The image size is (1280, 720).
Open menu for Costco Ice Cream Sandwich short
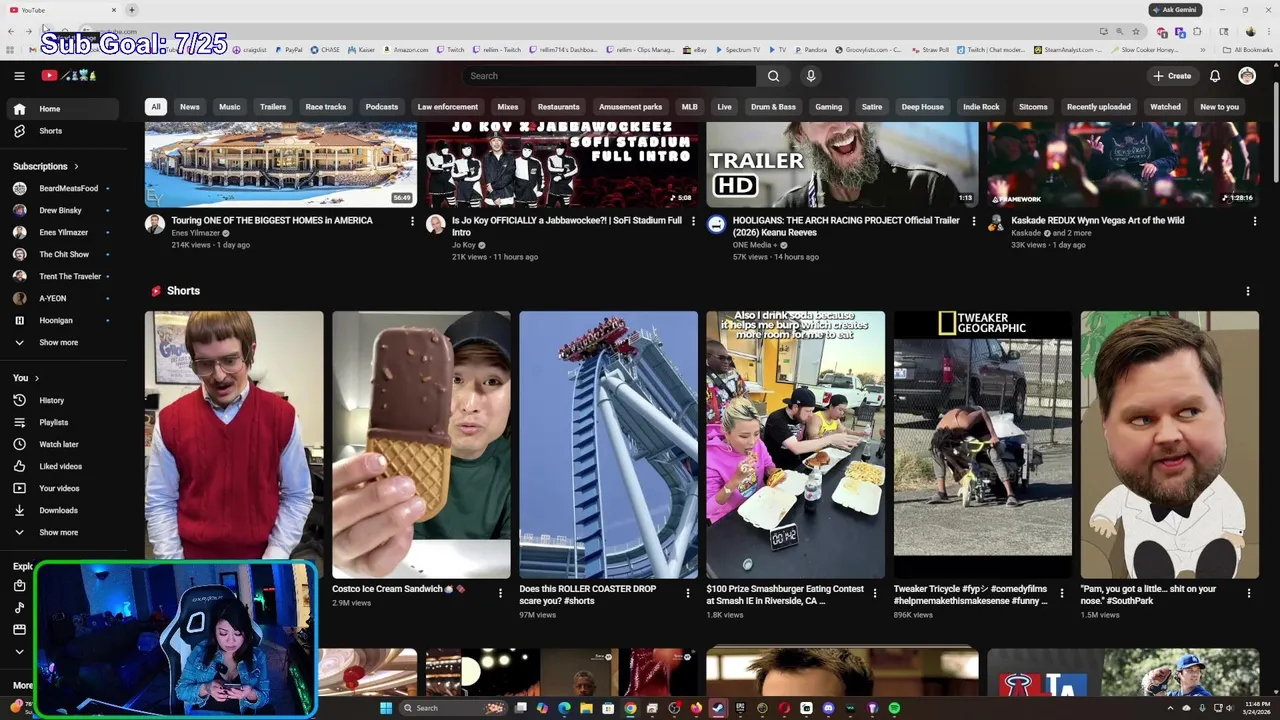[500, 593]
